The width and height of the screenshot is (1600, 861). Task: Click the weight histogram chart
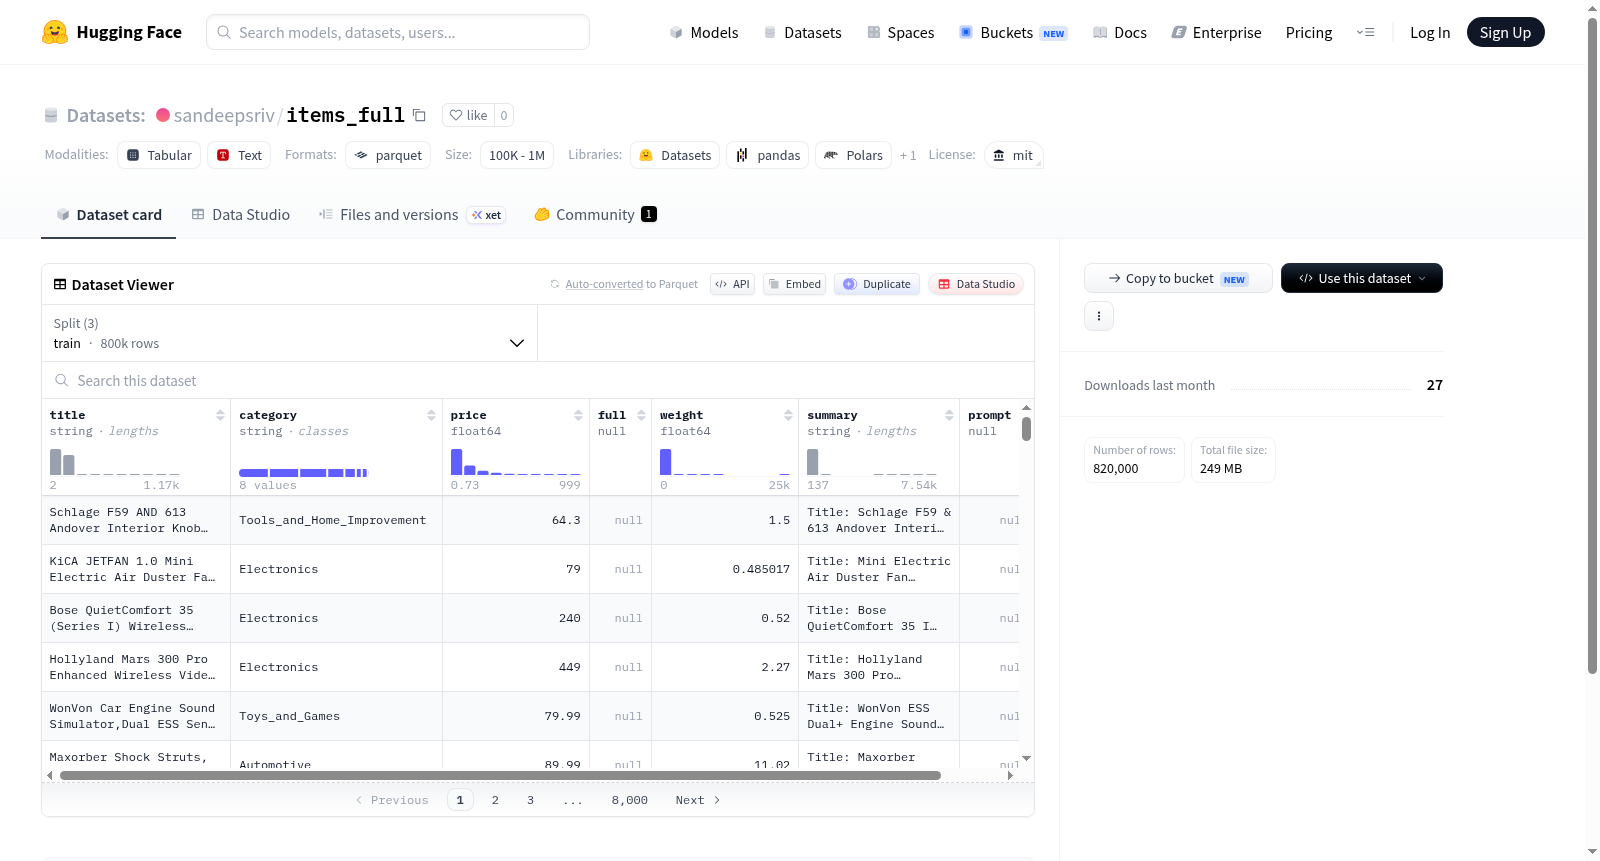725,461
